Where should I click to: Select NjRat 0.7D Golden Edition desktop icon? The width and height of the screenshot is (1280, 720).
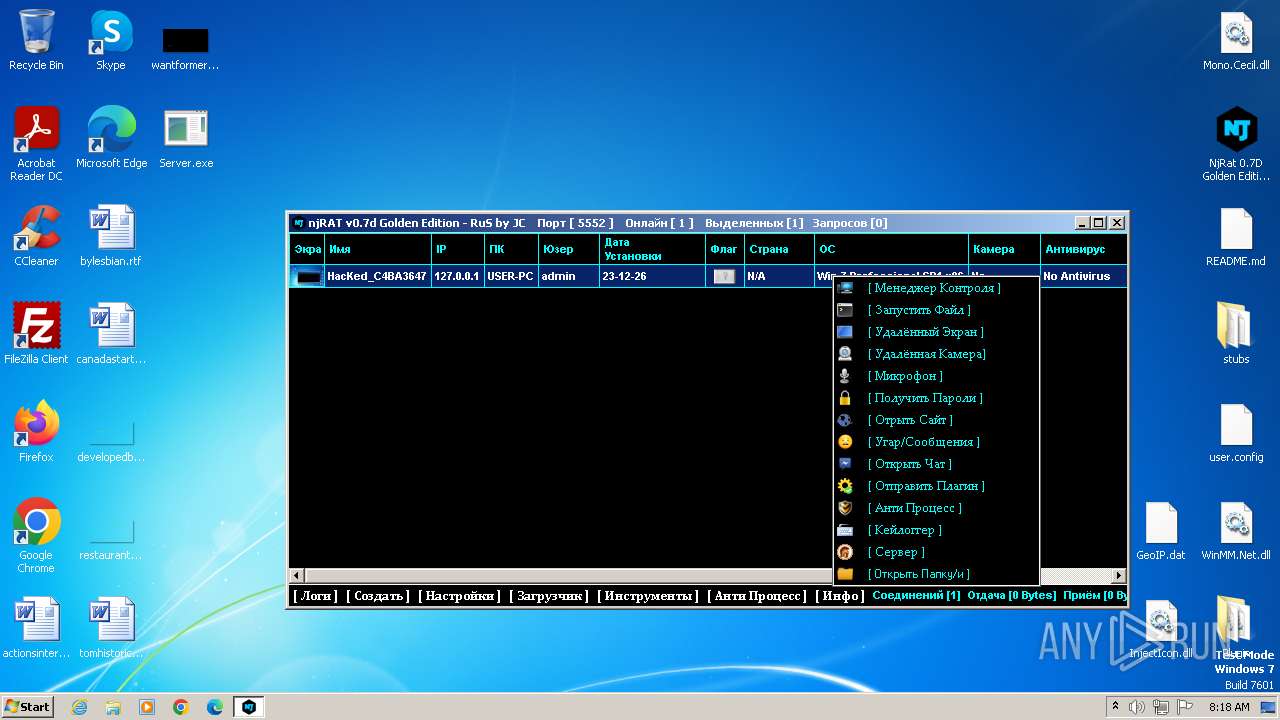[x=1236, y=144]
